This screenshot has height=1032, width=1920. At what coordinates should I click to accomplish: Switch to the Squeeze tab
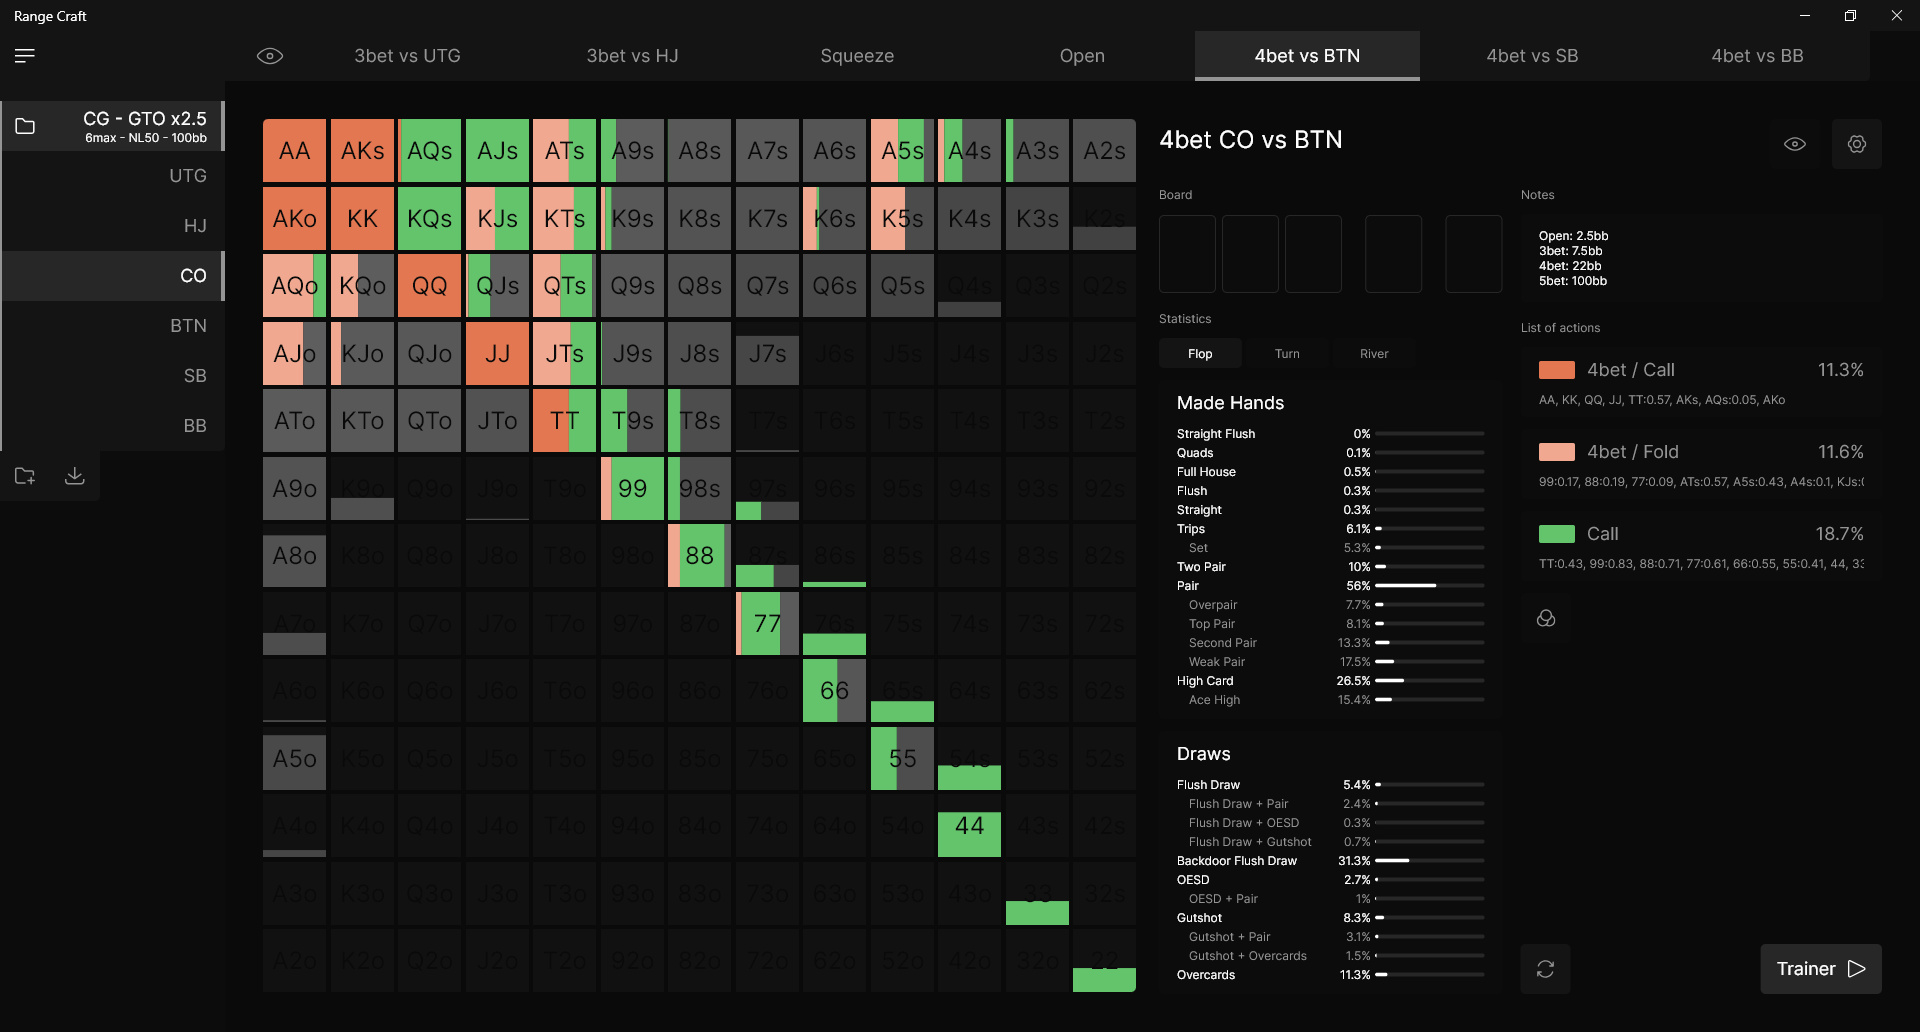click(x=857, y=56)
